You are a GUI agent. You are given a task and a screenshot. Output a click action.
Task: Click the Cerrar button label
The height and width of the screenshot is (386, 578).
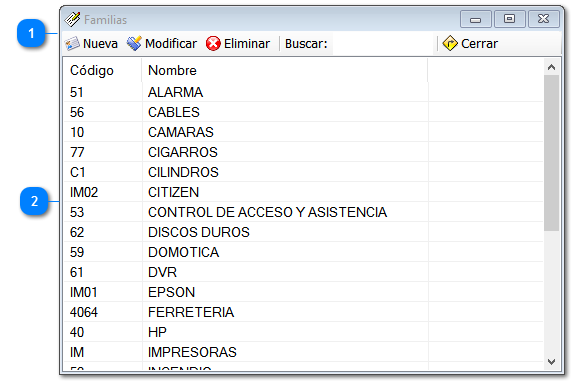pos(479,44)
